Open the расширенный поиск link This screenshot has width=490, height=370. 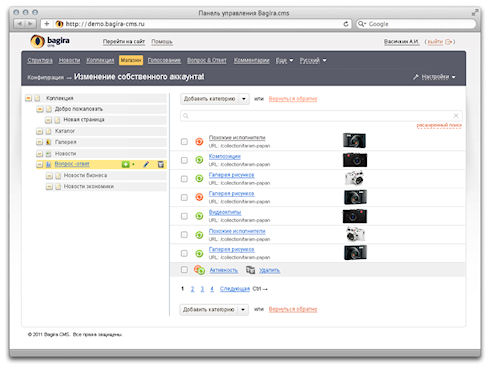[439, 125]
